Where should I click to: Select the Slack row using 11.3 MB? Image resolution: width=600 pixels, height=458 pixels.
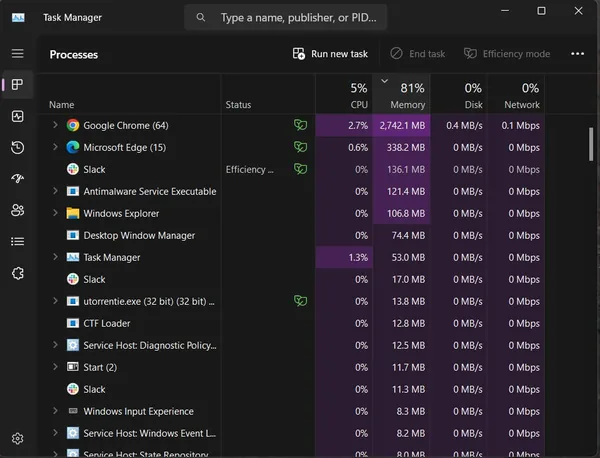(x=291, y=389)
